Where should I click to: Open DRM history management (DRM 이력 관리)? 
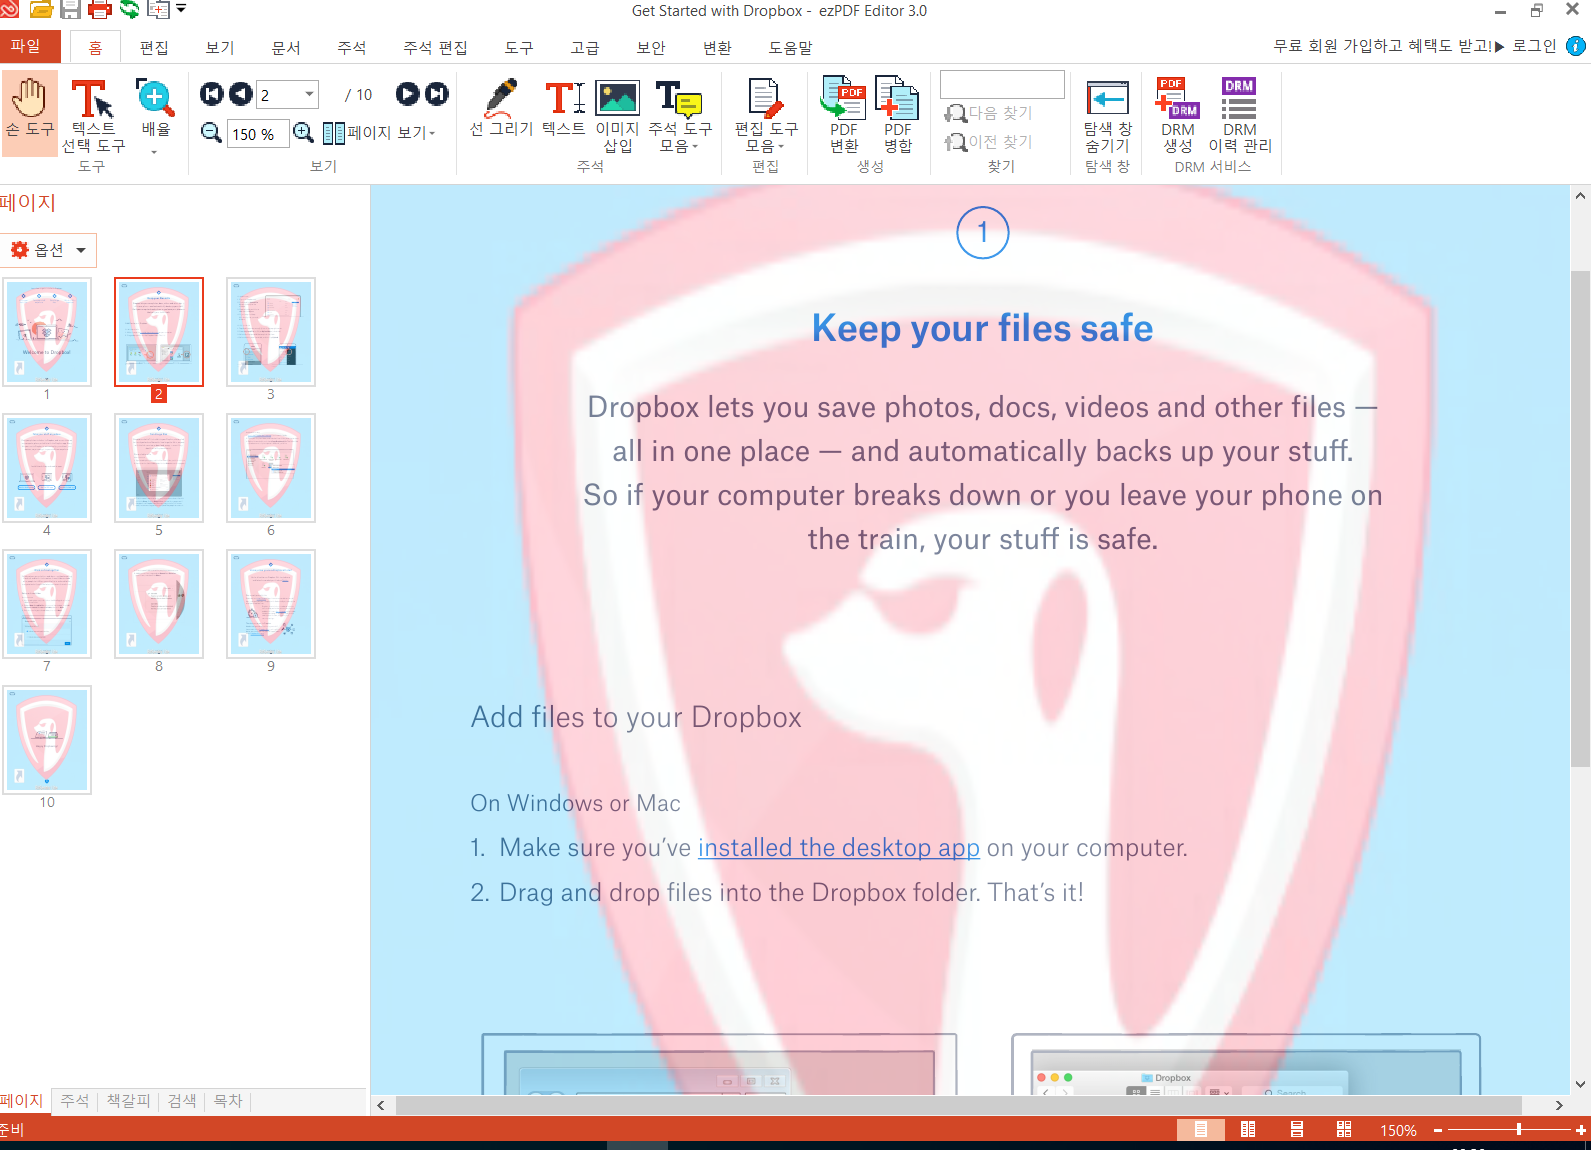[x=1240, y=114]
